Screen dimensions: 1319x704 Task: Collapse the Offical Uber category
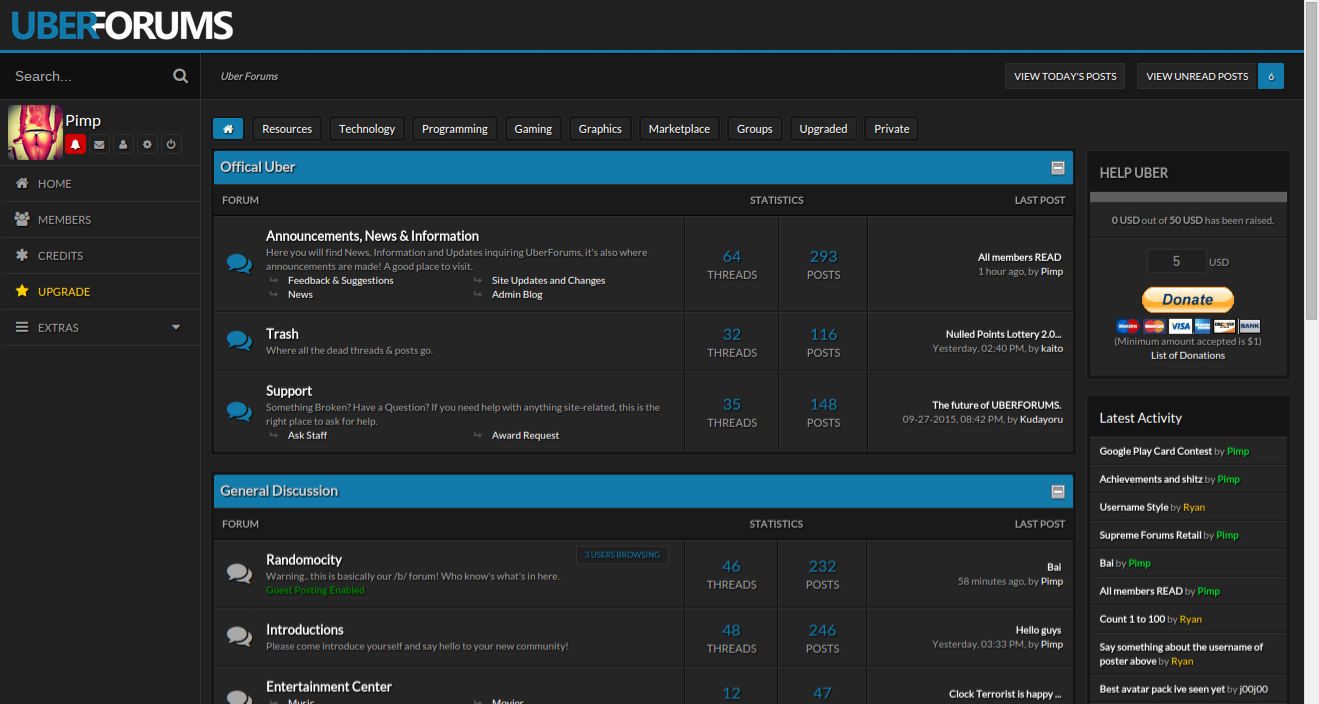(1058, 168)
